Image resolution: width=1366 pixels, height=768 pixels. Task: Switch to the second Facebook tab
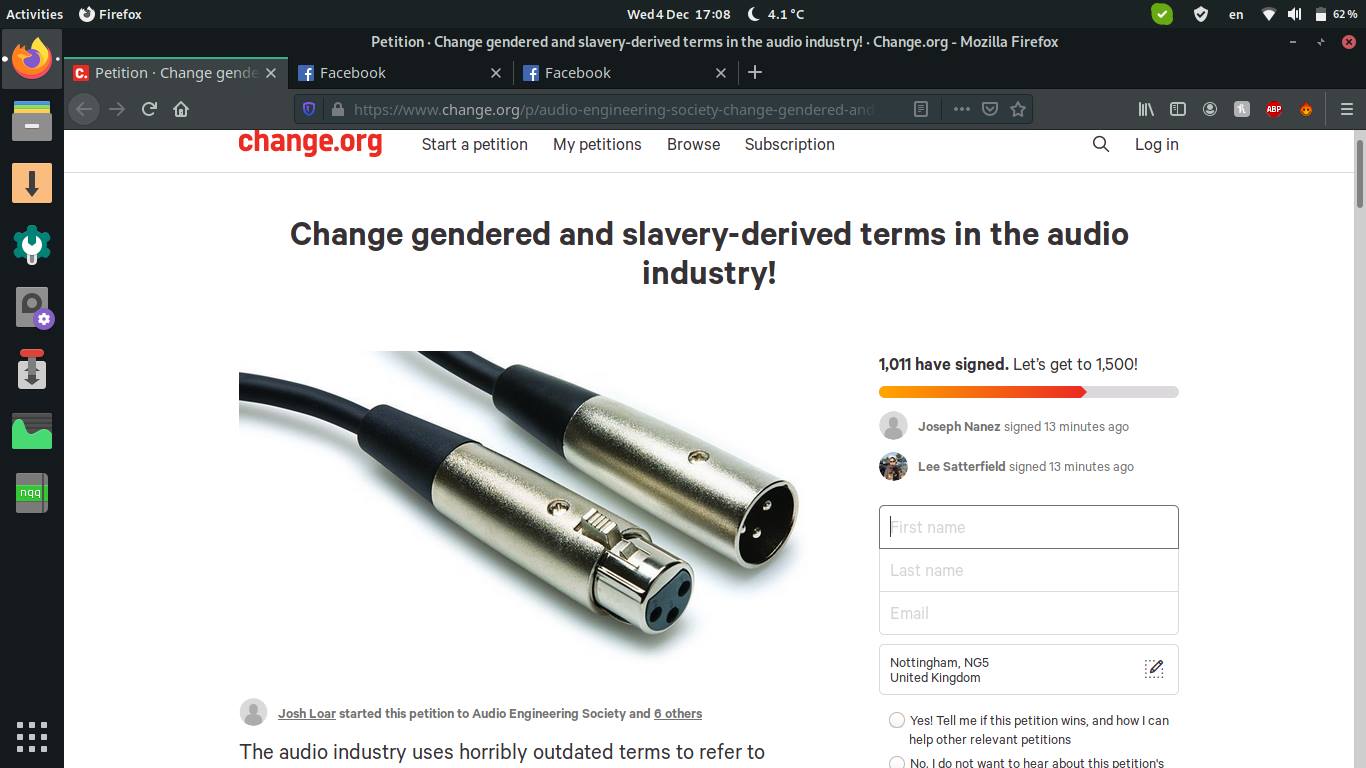[x=578, y=73]
